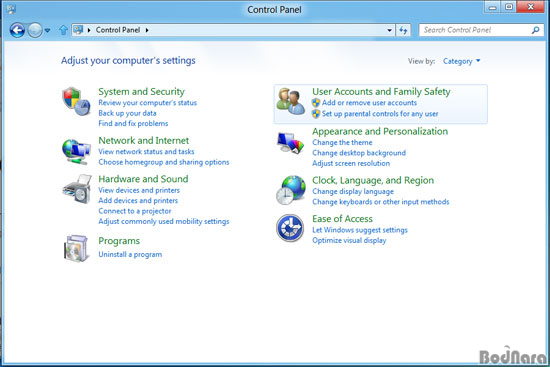The image size is (550, 367).
Task: Click the User Accounts people icon
Action: (290, 101)
